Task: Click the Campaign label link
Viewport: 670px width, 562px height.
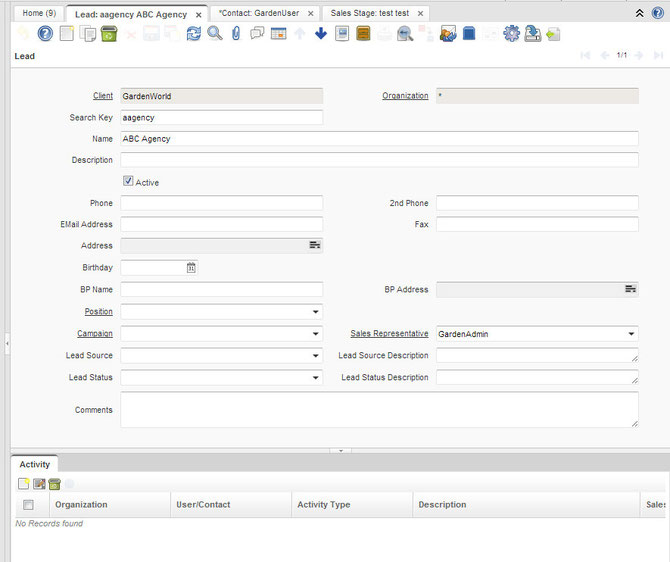Action: pyautogui.click(x=95, y=333)
